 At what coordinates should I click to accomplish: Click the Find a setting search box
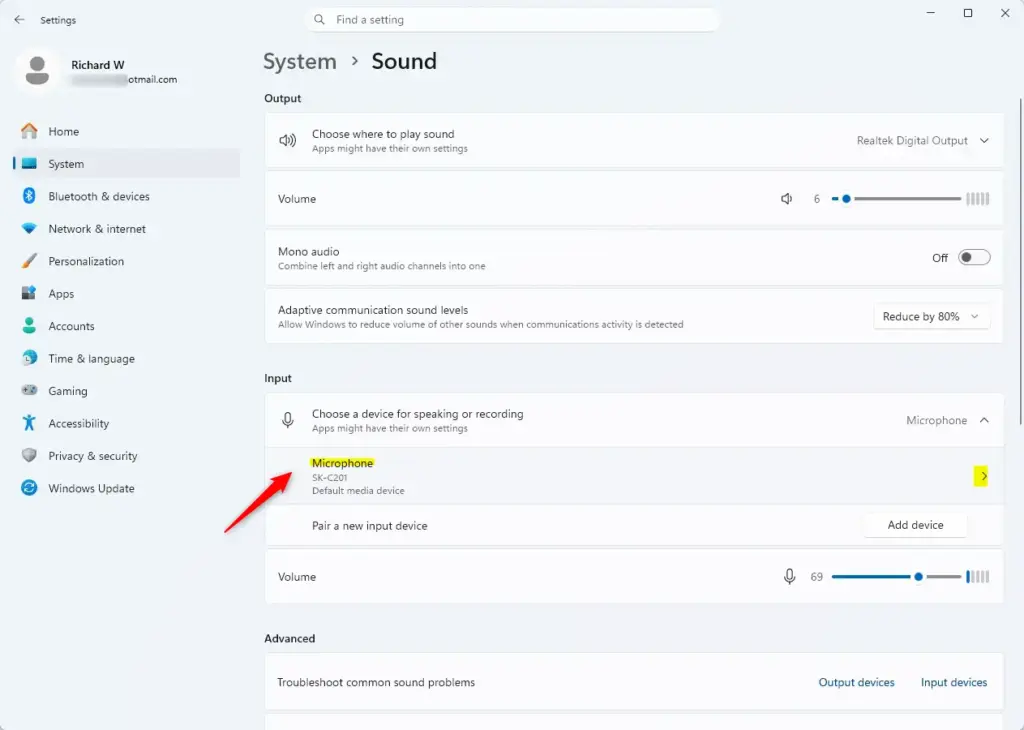coord(512,20)
